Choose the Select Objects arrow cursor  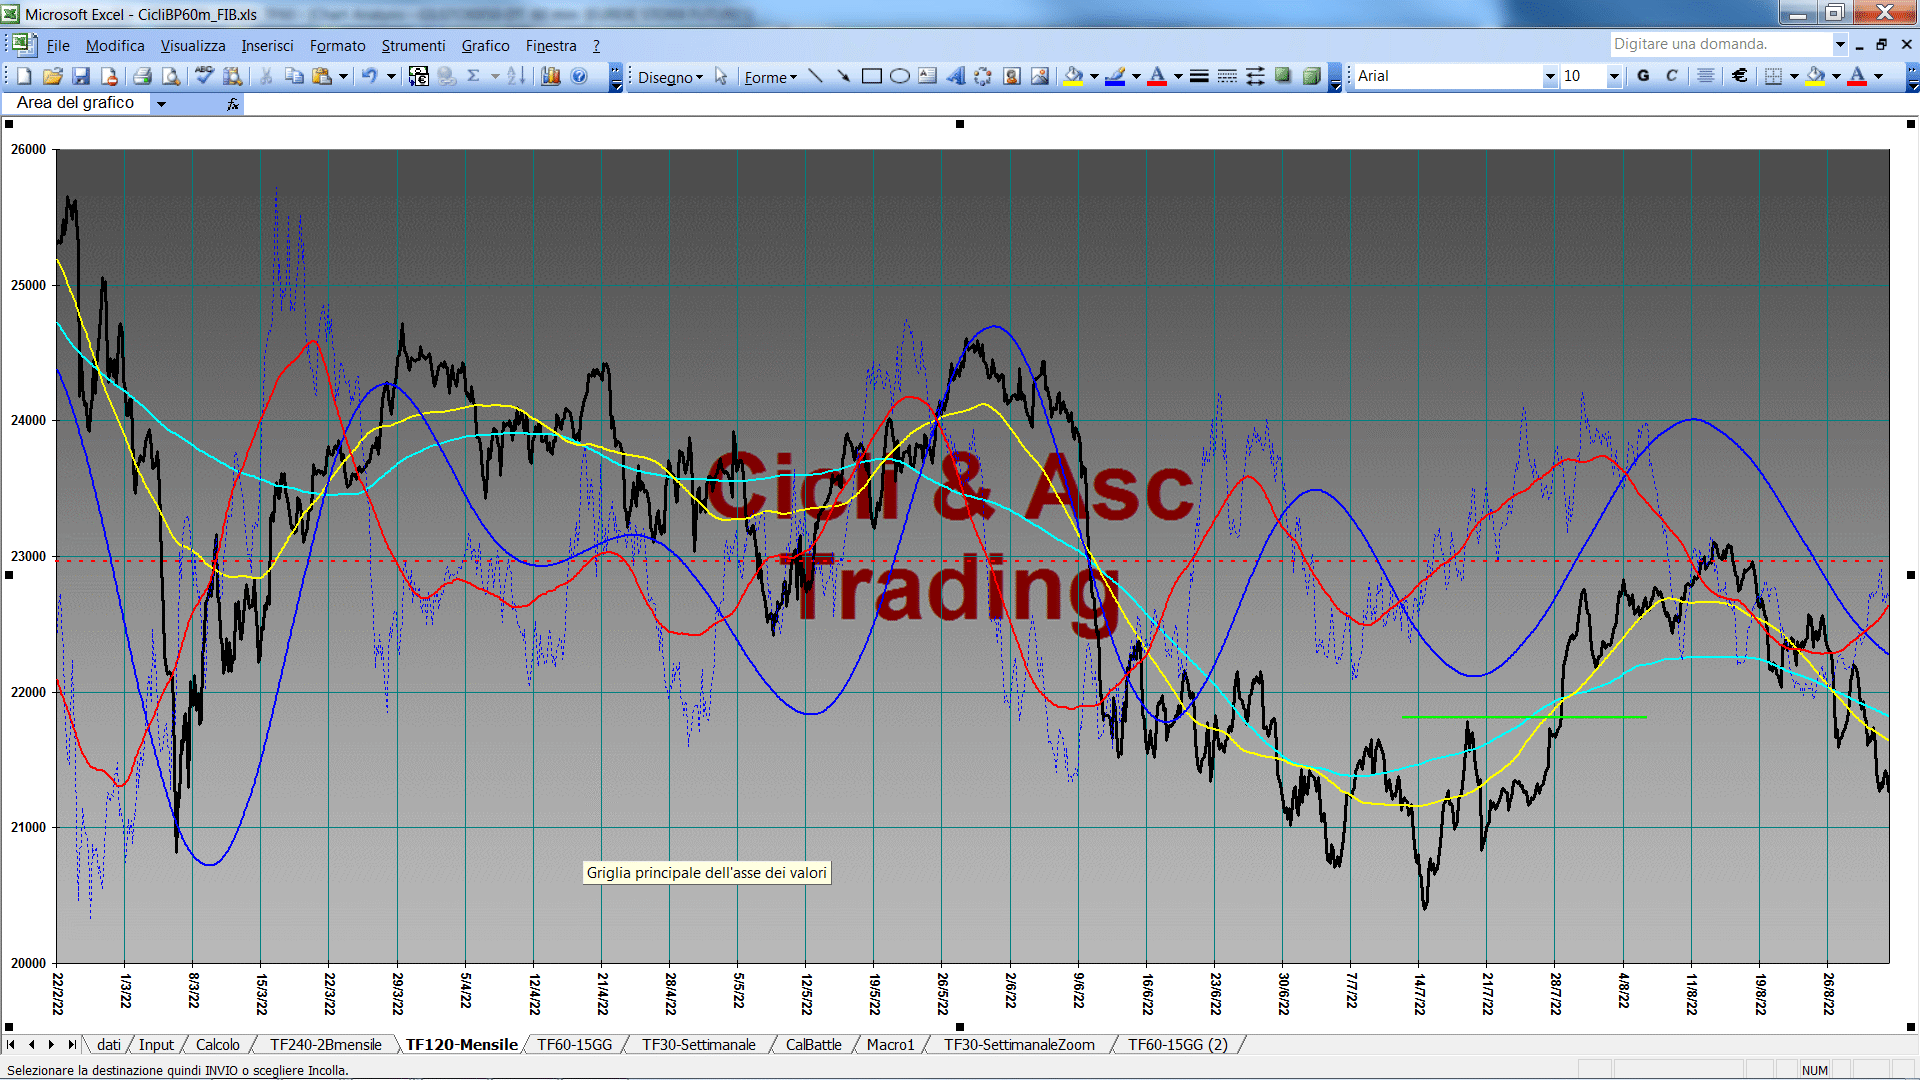[721, 76]
